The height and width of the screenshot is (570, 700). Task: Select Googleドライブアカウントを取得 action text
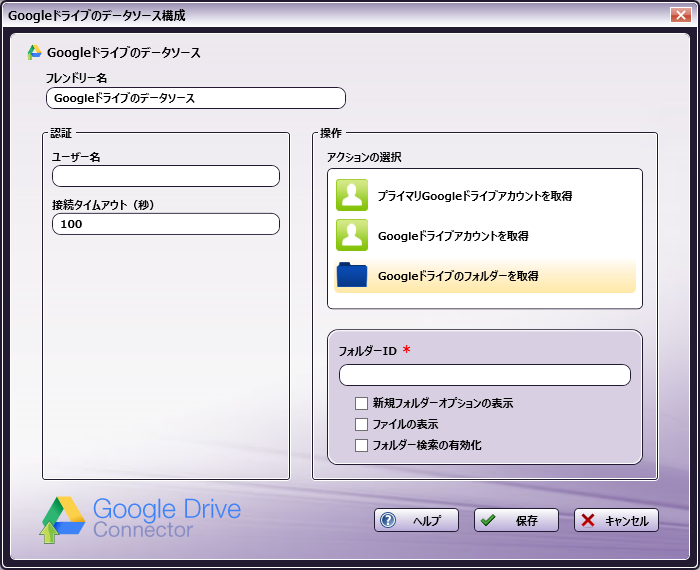click(453, 236)
